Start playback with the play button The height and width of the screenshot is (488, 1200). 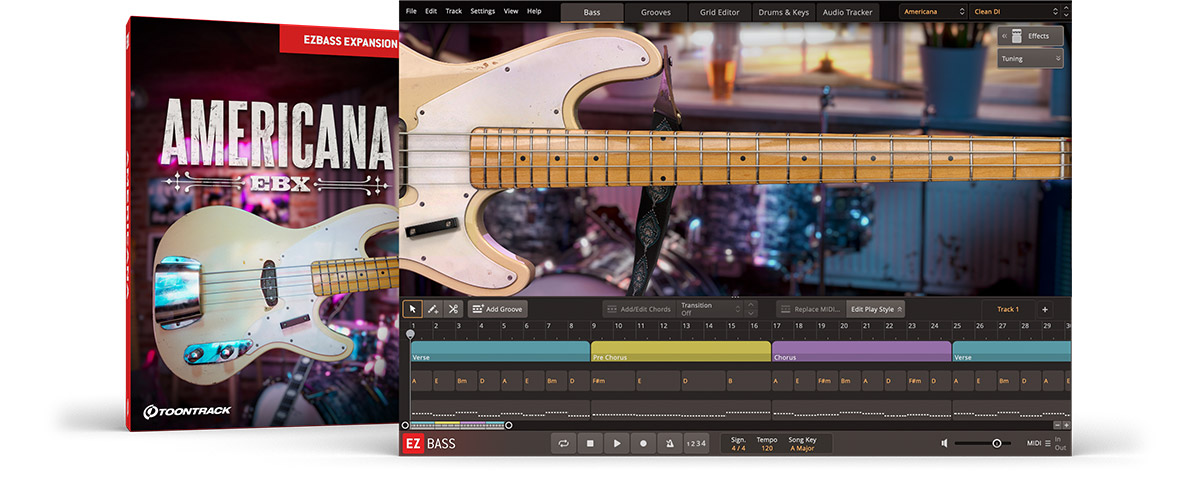(x=617, y=443)
